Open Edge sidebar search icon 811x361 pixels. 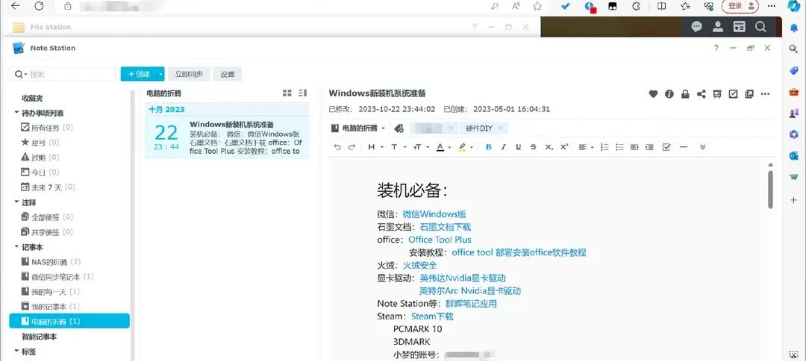(793, 49)
